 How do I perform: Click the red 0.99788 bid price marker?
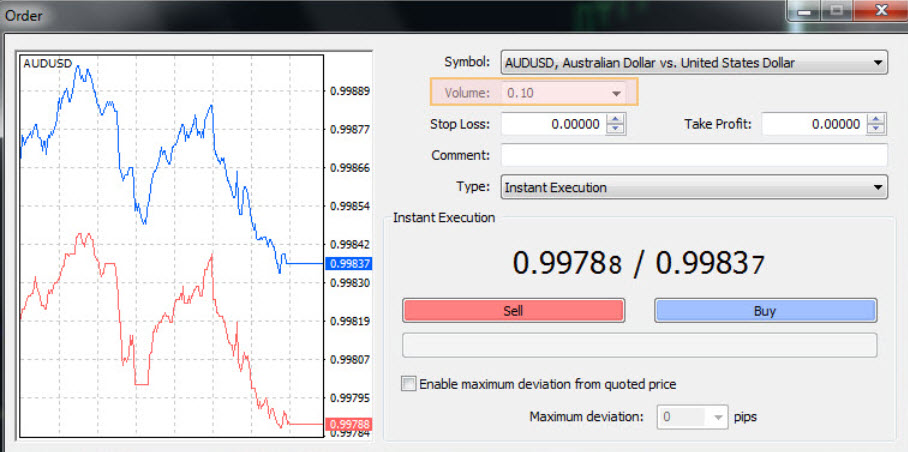click(347, 424)
